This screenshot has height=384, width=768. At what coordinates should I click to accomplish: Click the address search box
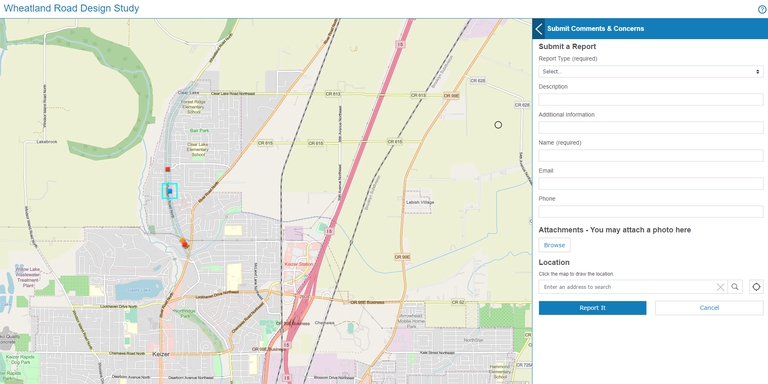[x=627, y=287]
